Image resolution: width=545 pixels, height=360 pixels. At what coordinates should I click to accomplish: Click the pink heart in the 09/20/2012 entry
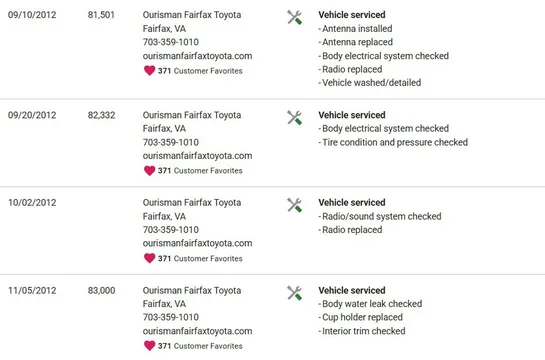click(149, 171)
